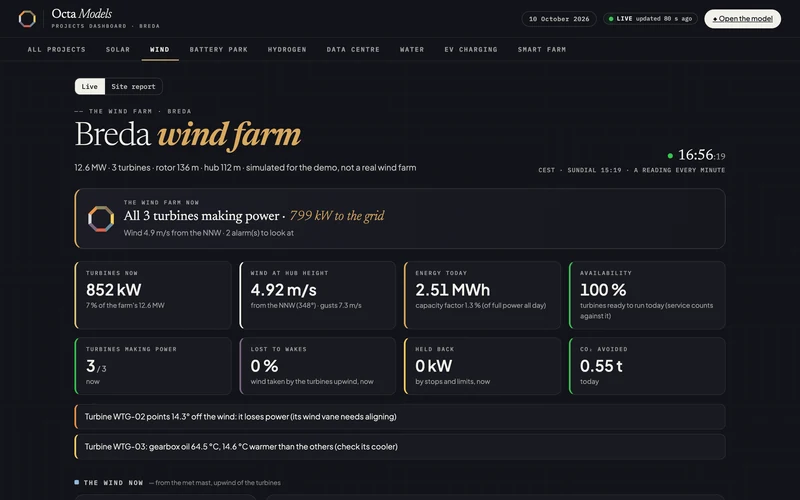The height and width of the screenshot is (500, 800).
Task: Click the '12.6 MW · 3 turbines' description line
Action: click(x=245, y=168)
